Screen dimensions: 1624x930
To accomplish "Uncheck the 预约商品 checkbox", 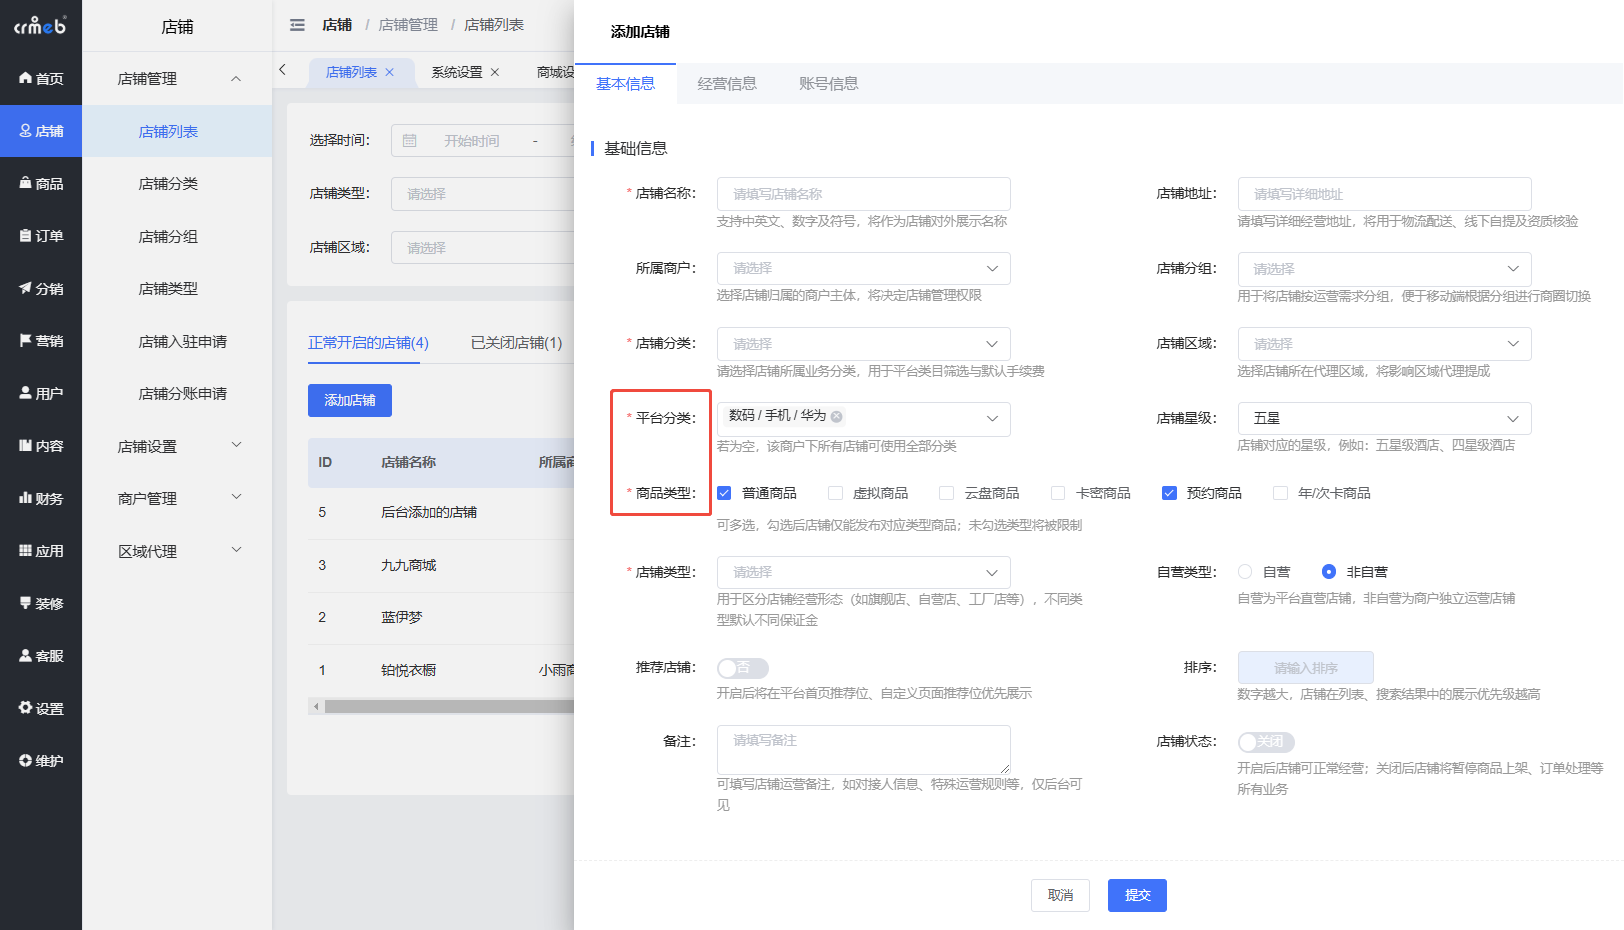I will [1169, 493].
